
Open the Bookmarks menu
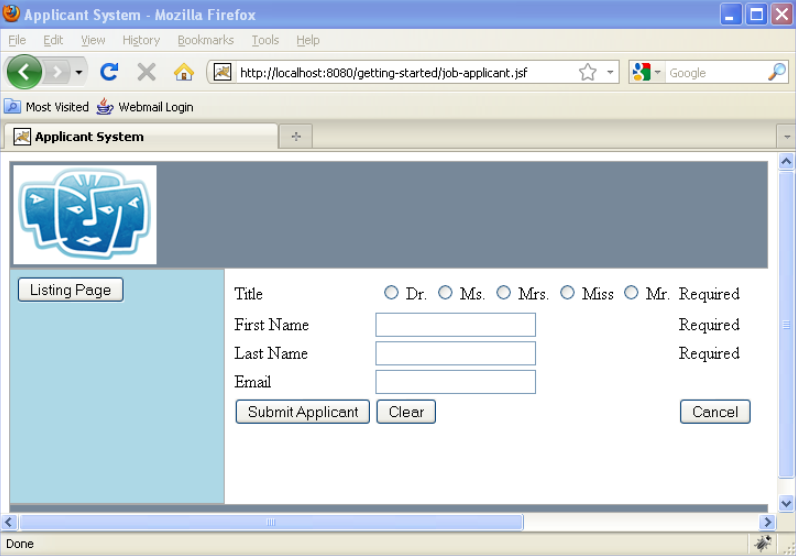[x=205, y=40]
